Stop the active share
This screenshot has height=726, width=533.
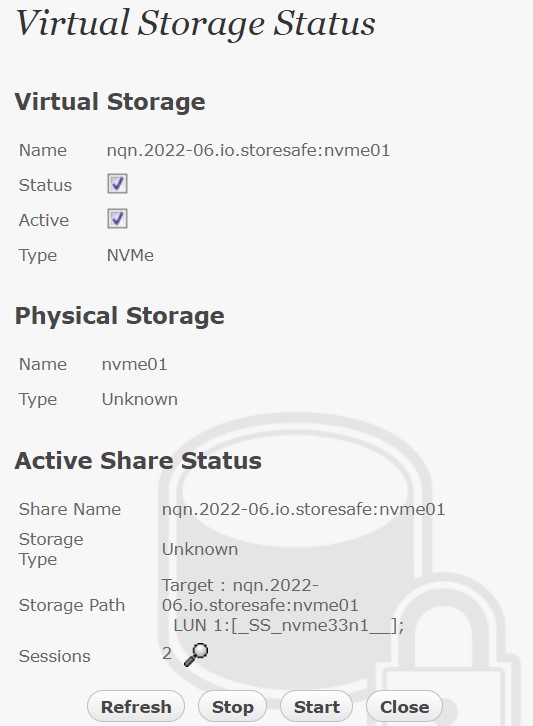click(232, 707)
